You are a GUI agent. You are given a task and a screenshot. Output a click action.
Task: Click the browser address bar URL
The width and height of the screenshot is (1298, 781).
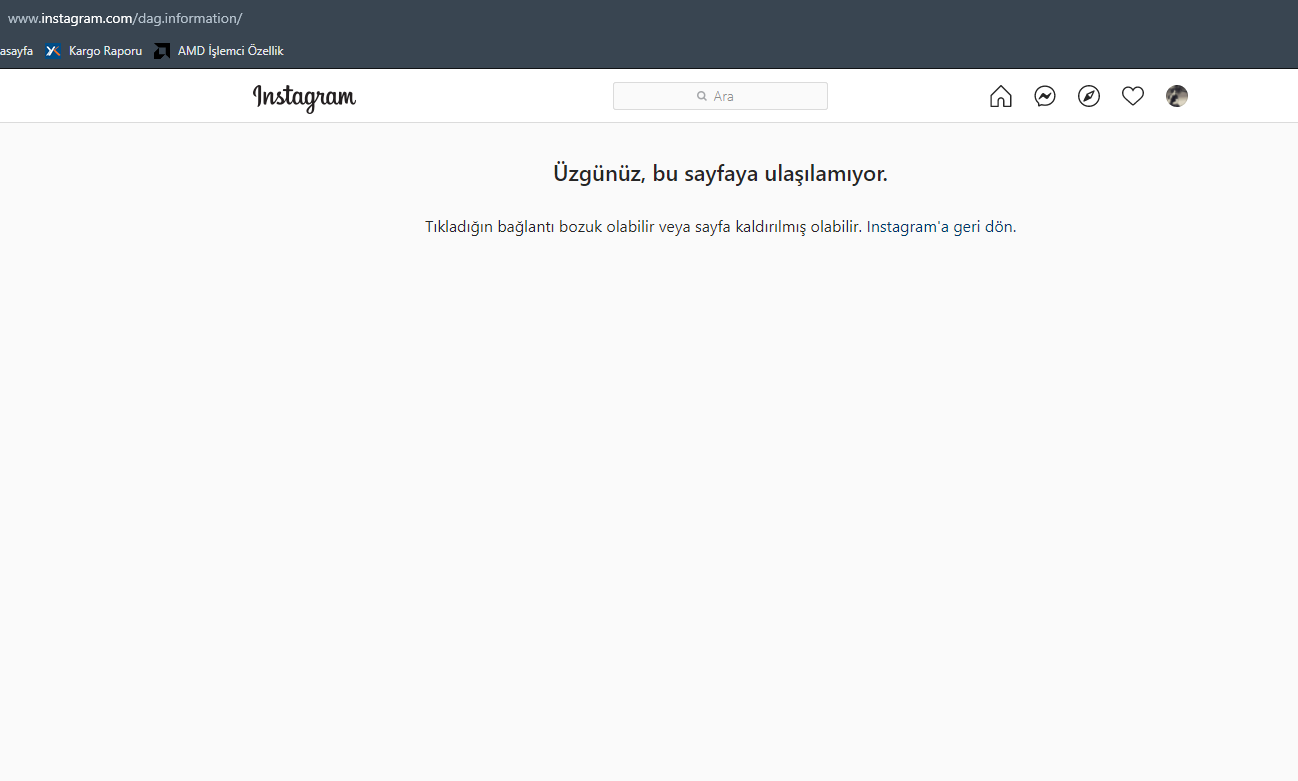point(125,18)
